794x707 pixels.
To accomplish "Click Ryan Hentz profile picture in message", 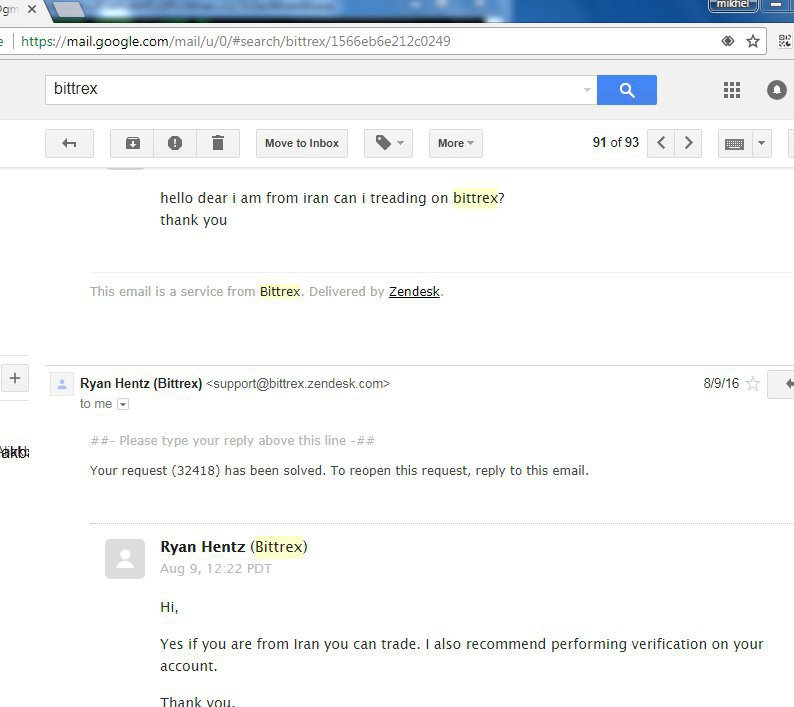I will pos(125,559).
